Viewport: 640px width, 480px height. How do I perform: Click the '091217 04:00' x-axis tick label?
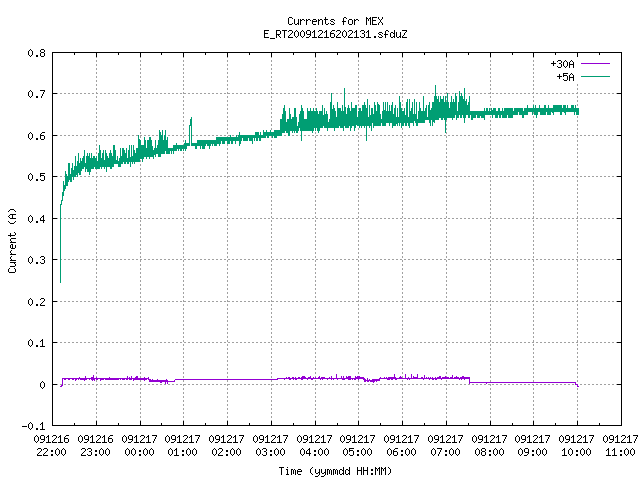point(314,446)
